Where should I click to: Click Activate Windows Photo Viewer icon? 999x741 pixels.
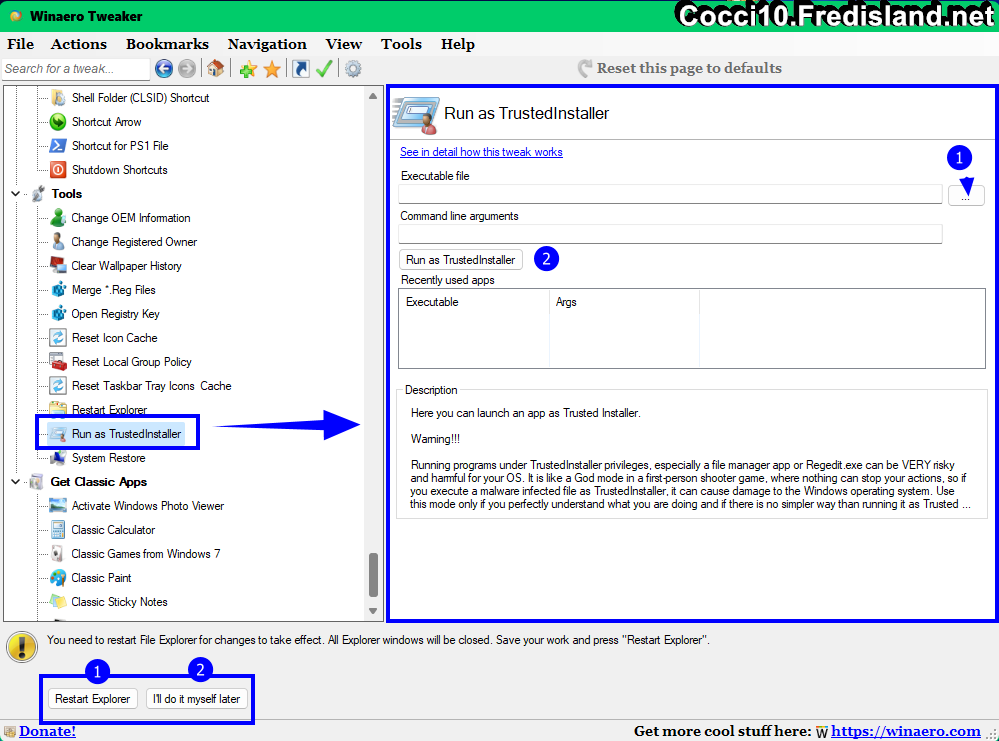[x=58, y=506]
